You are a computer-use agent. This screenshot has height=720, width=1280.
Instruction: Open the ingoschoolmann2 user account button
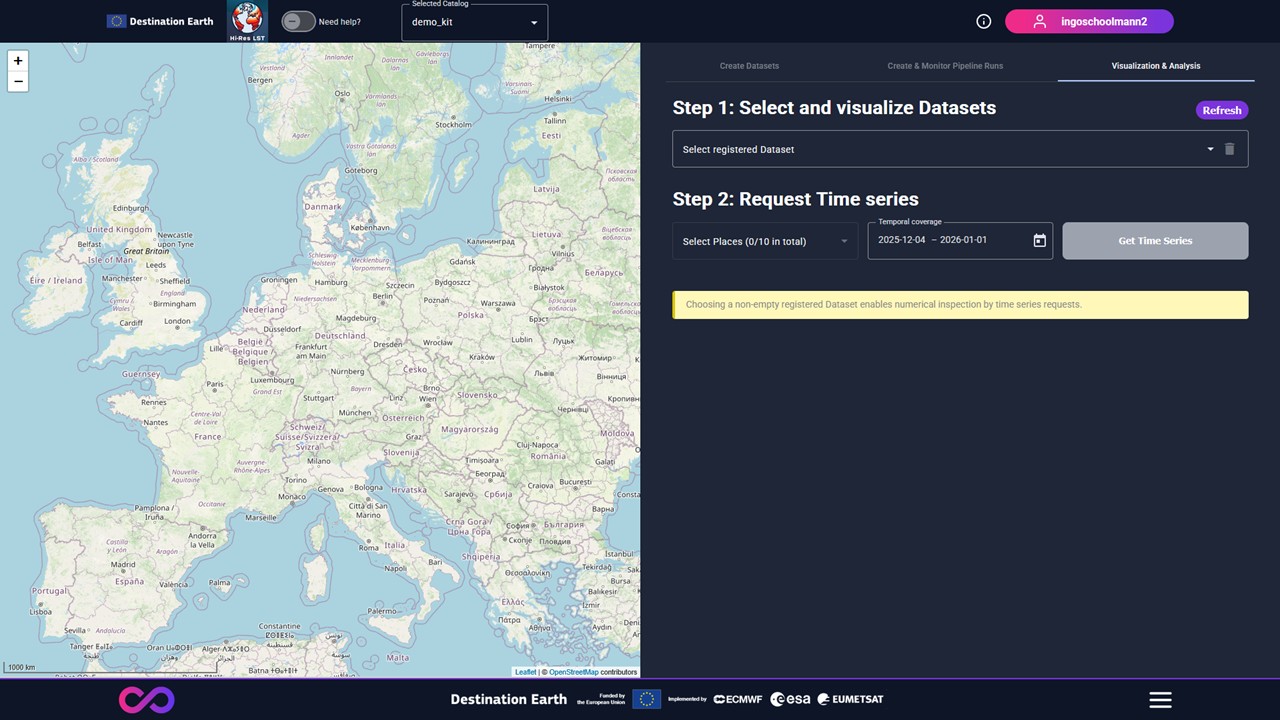click(x=1089, y=21)
